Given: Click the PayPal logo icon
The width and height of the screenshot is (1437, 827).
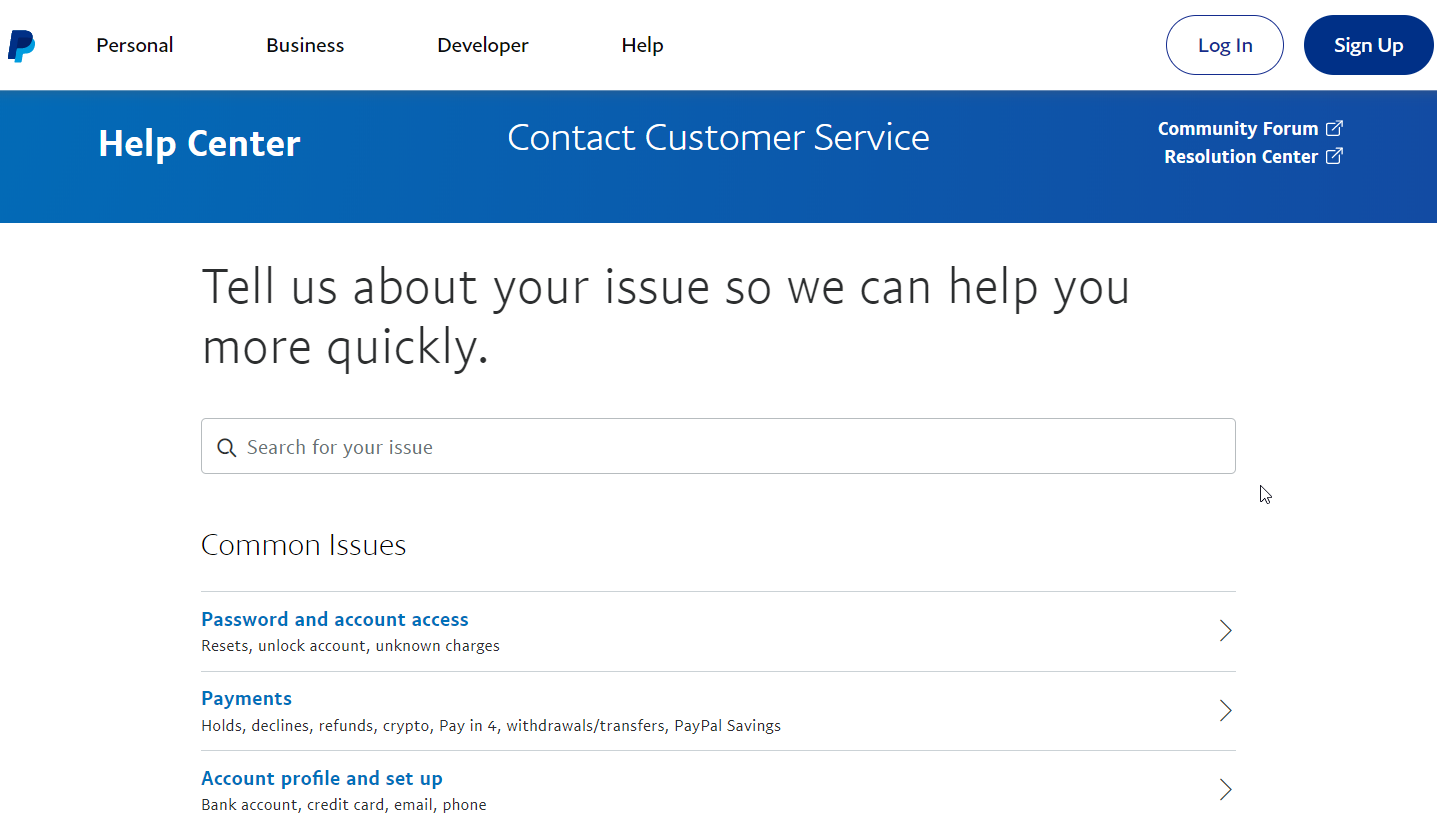Looking at the screenshot, I should pyautogui.click(x=21, y=46).
